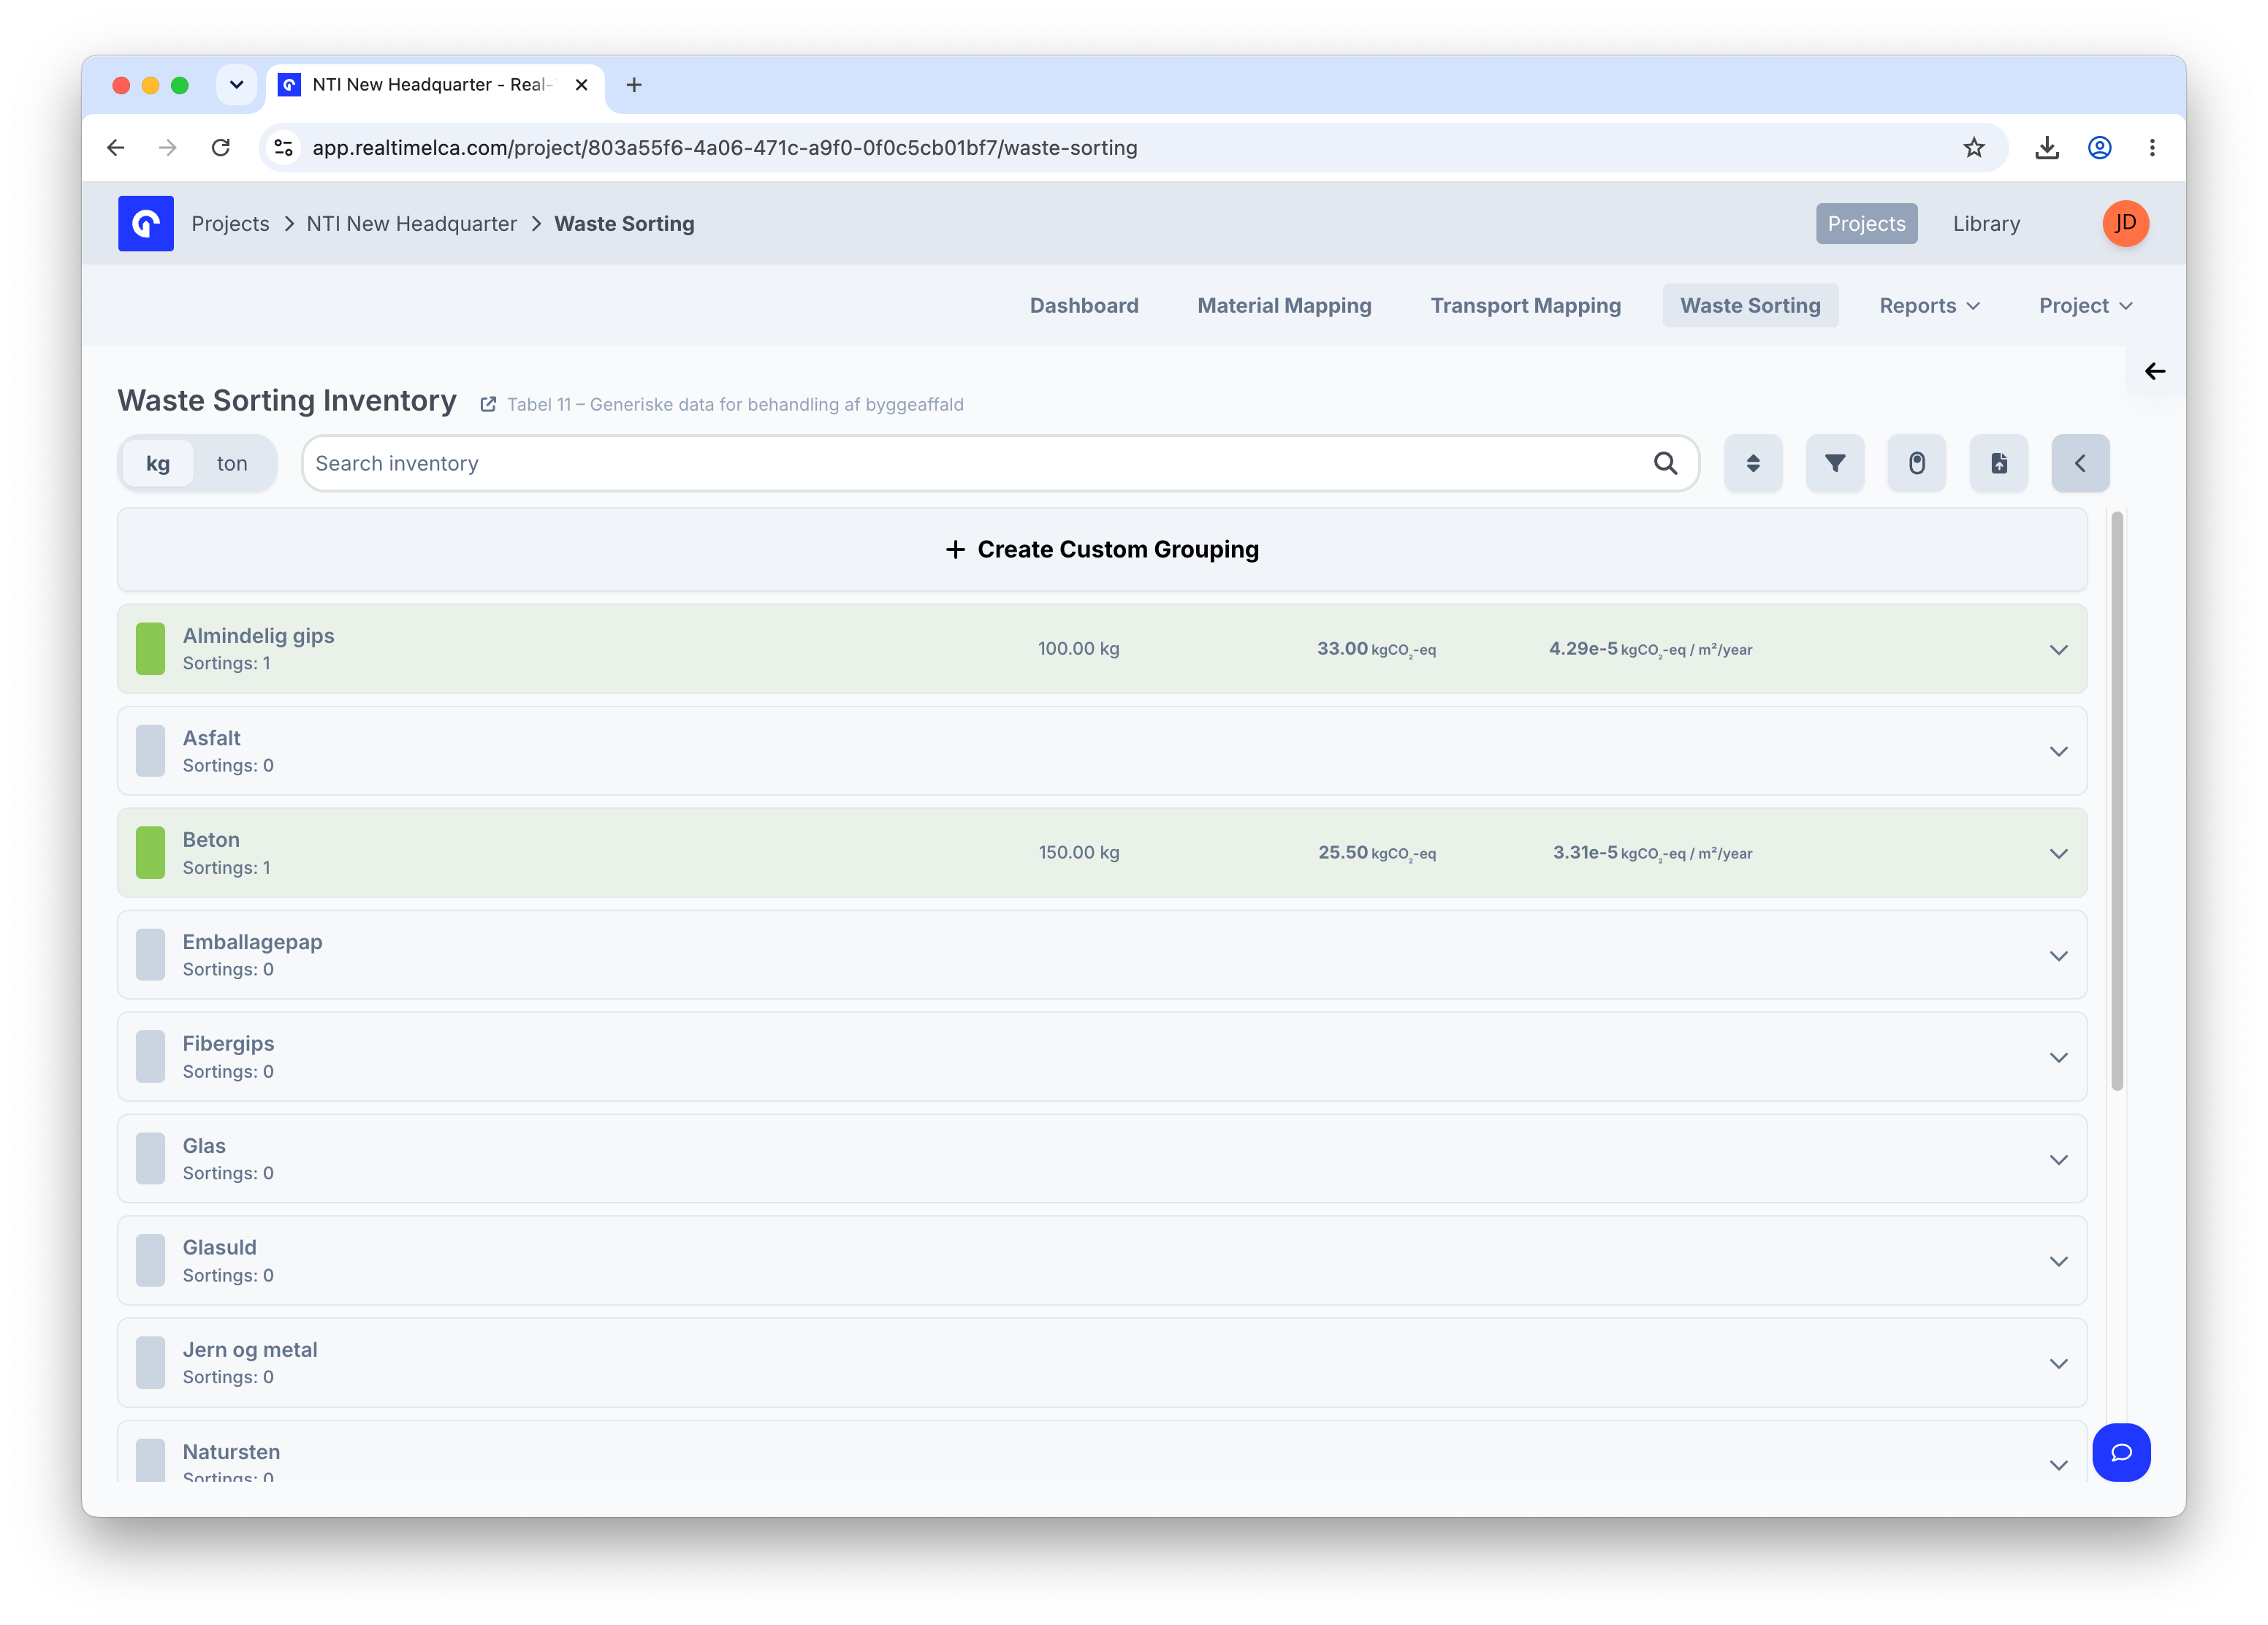The image size is (2268, 1625).
Task: Expand the Almindelig gips row
Action: [x=2058, y=649]
